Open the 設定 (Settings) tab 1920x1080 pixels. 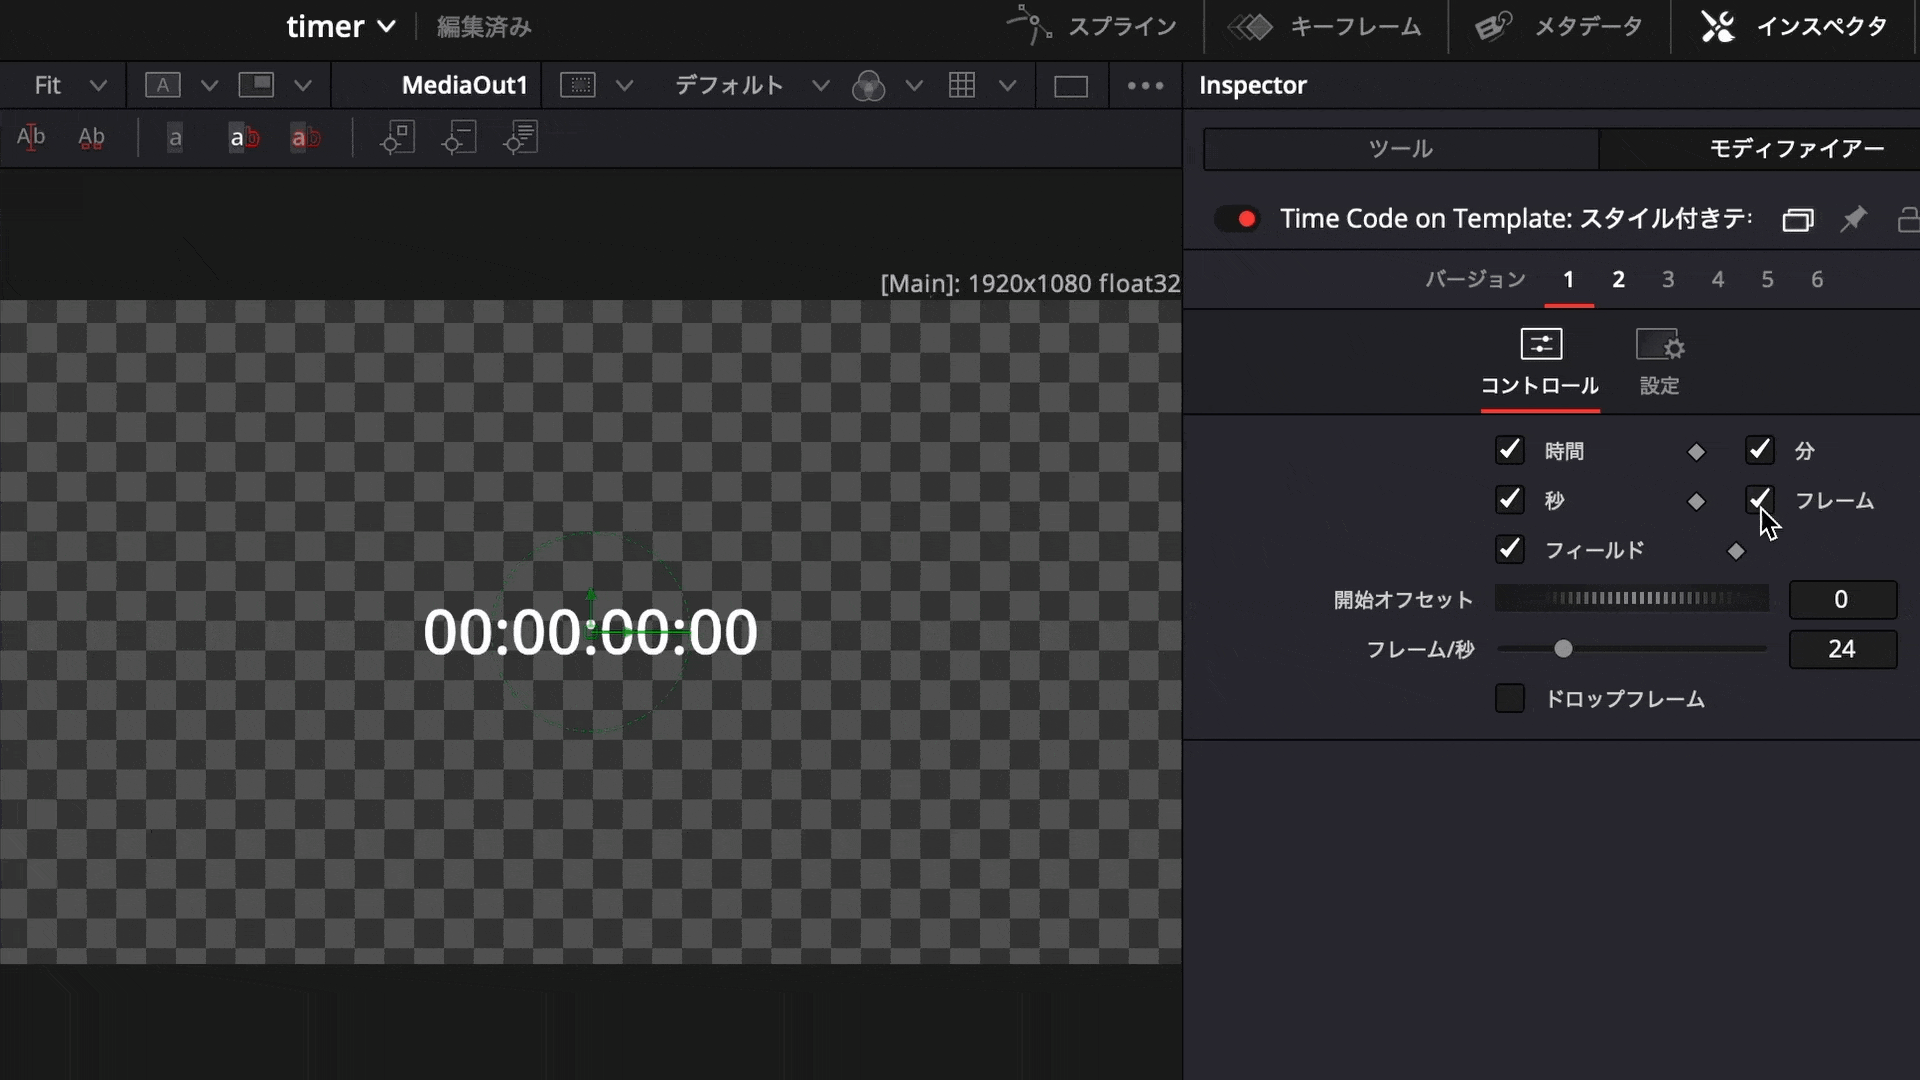[1659, 362]
